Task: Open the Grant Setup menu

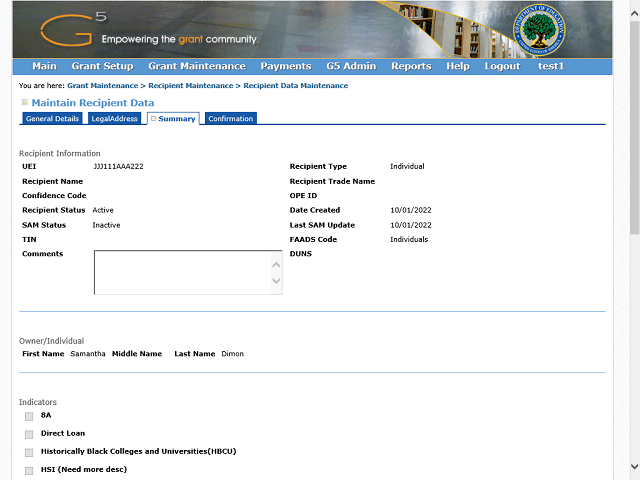Action: coord(102,66)
